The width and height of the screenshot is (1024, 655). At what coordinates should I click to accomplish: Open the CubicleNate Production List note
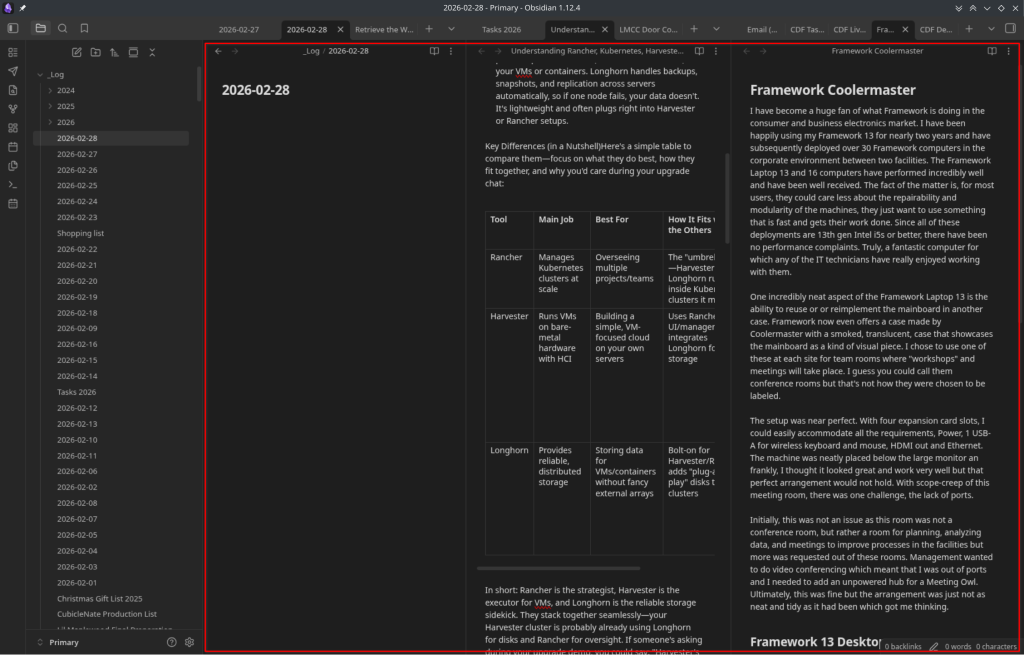point(106,614)
